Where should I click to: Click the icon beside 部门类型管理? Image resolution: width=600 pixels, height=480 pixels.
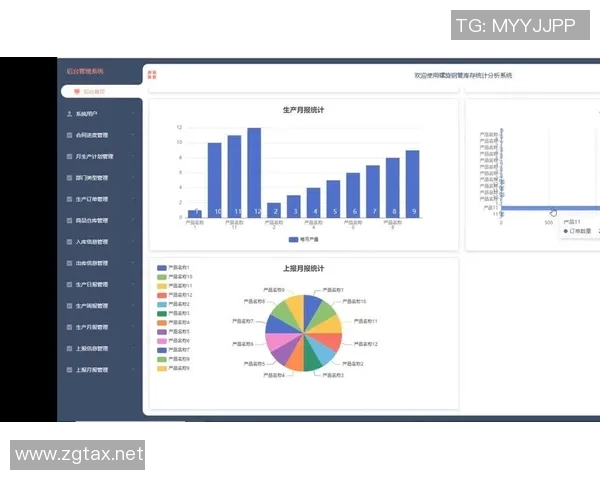coord(68,178)
